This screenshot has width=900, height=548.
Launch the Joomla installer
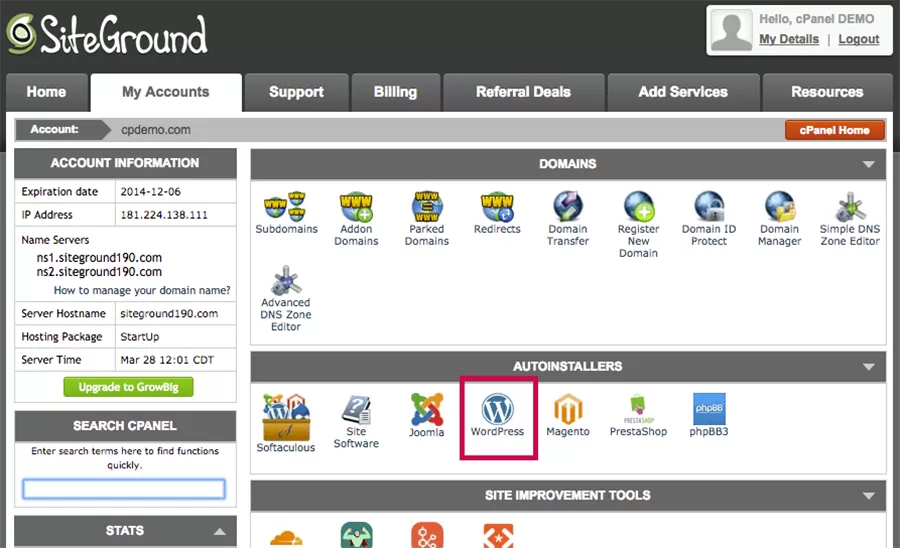tap(426, 415)
